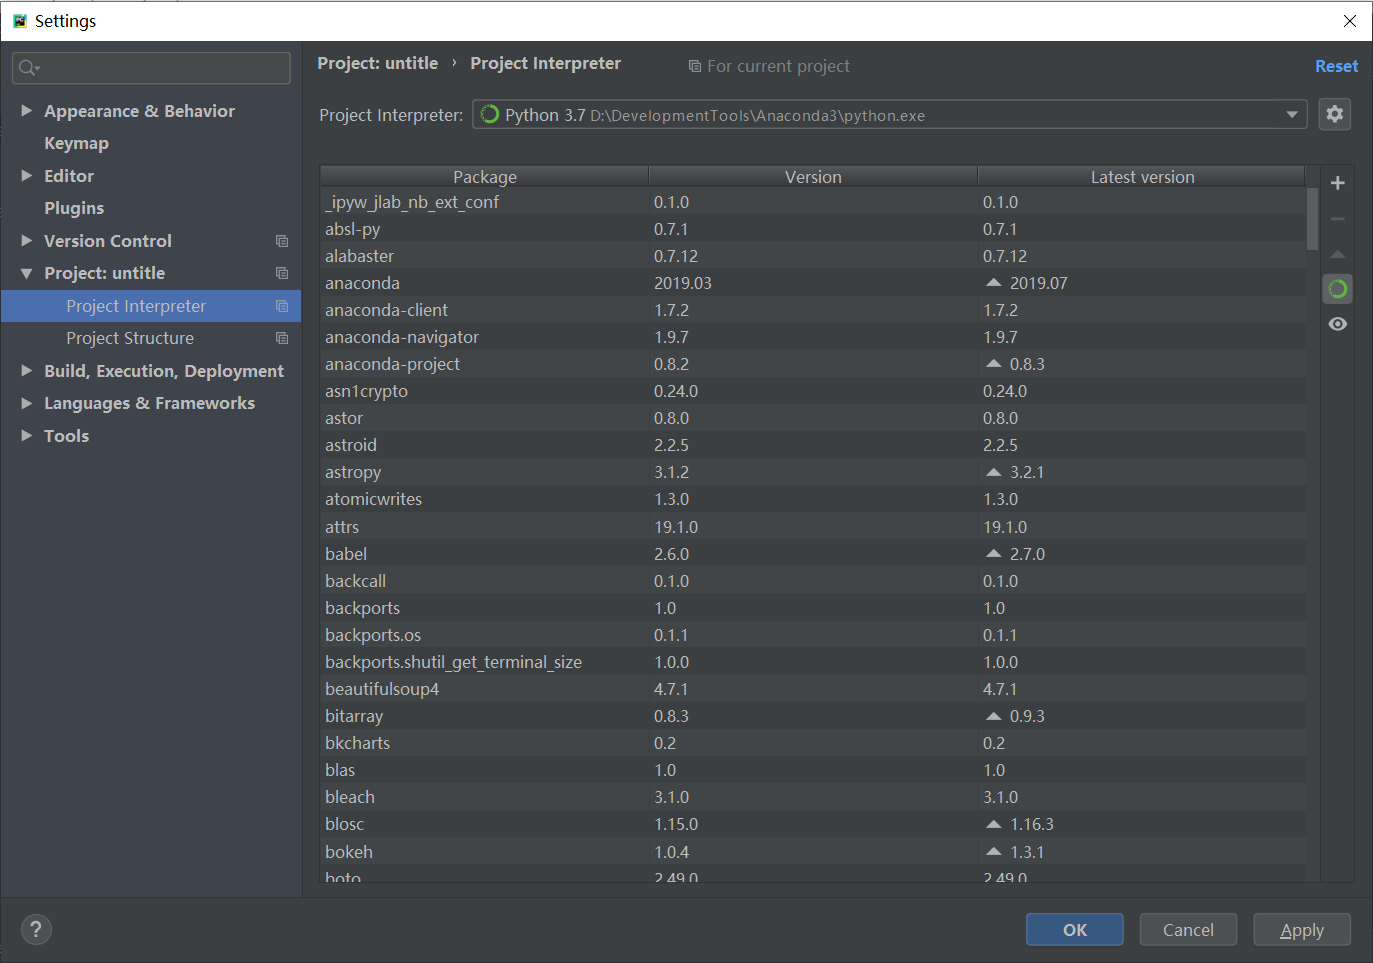Expand the Languages & Frameworks section
The image size is (1373, 963).
[26, 402]
